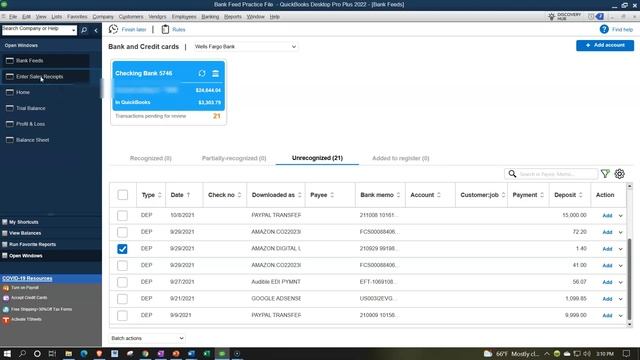
Task: Open Excel from the taskbar
Action: (207, 353)
